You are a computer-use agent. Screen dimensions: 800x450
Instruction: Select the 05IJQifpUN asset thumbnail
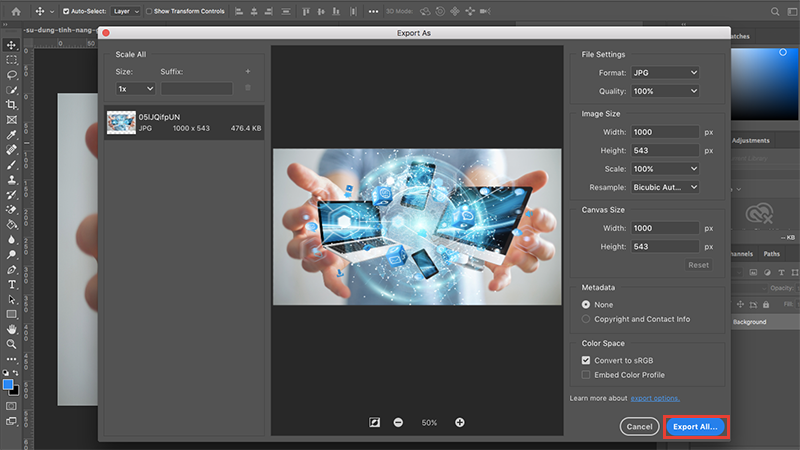pos(121,122)
